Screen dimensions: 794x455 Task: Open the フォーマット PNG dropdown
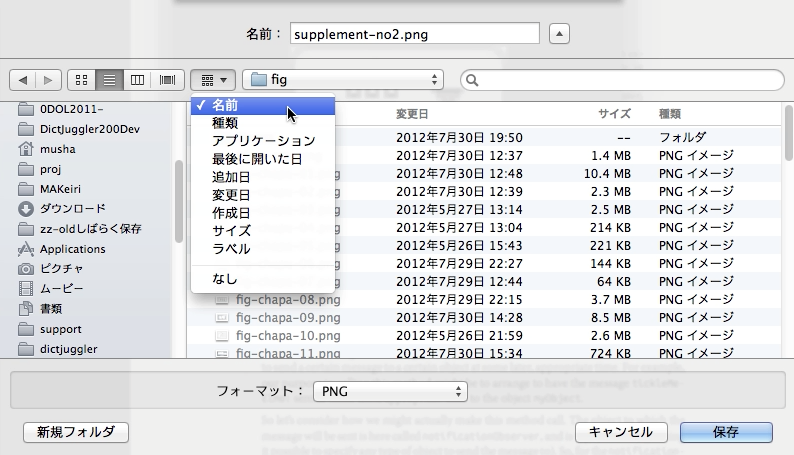point(390,391)
